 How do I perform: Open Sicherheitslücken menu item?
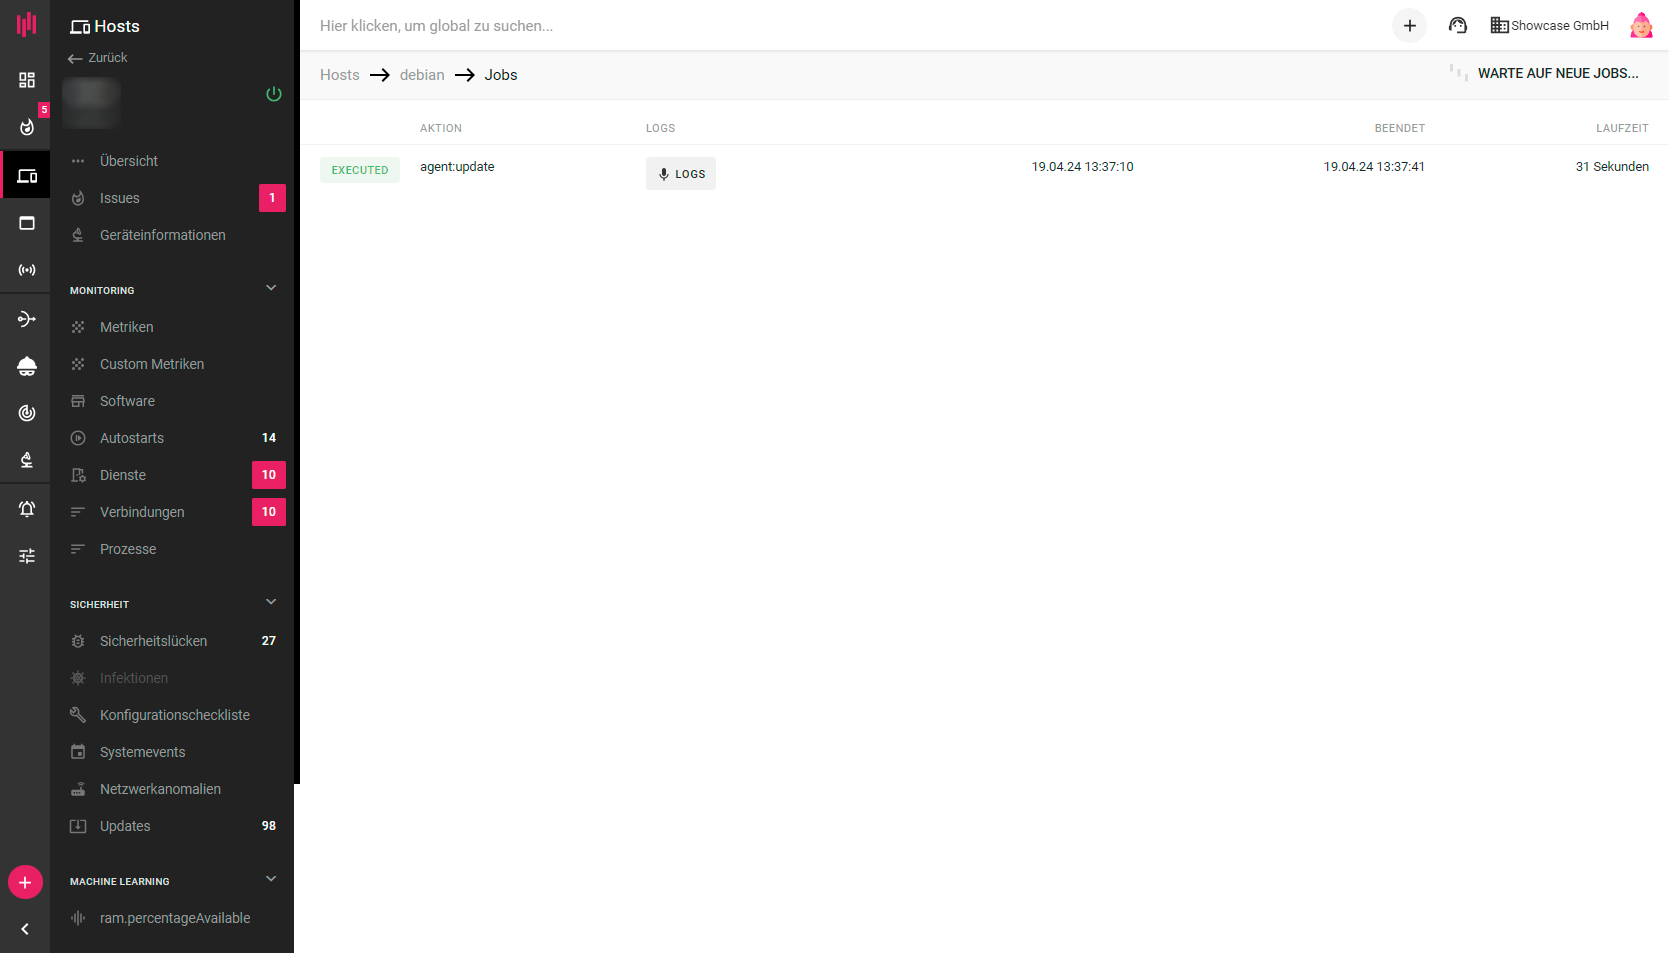click(153, 641)
